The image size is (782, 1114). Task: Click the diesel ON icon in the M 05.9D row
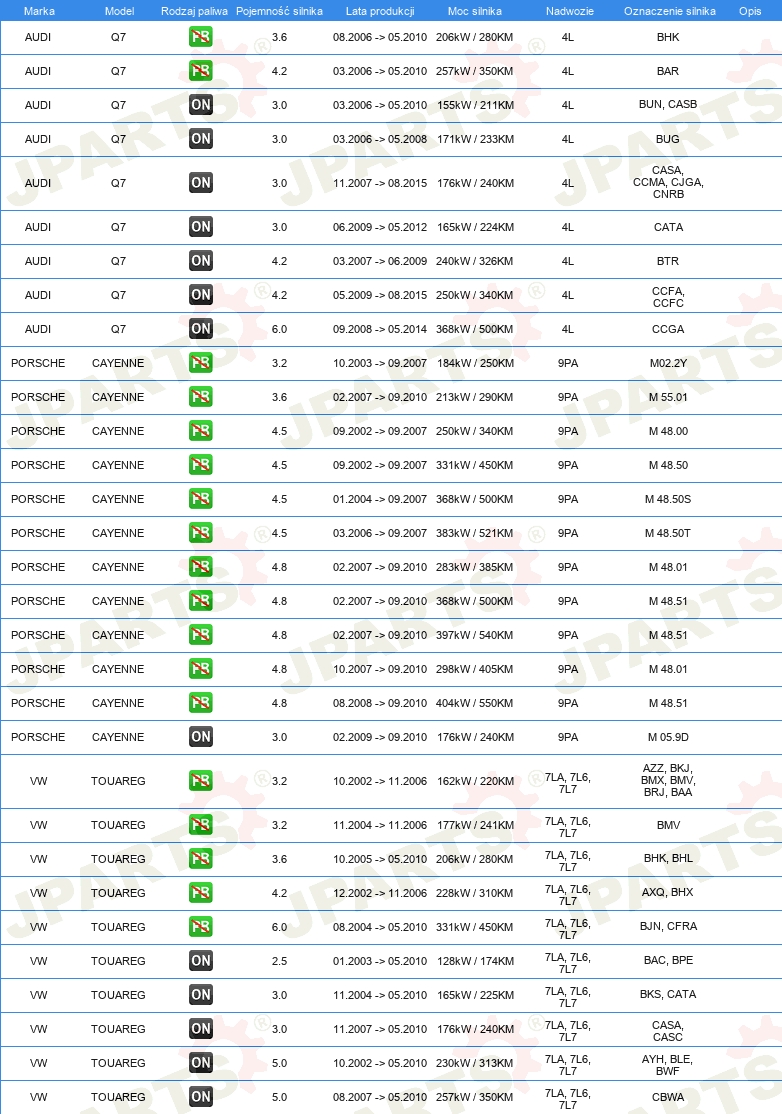[201, 737]
